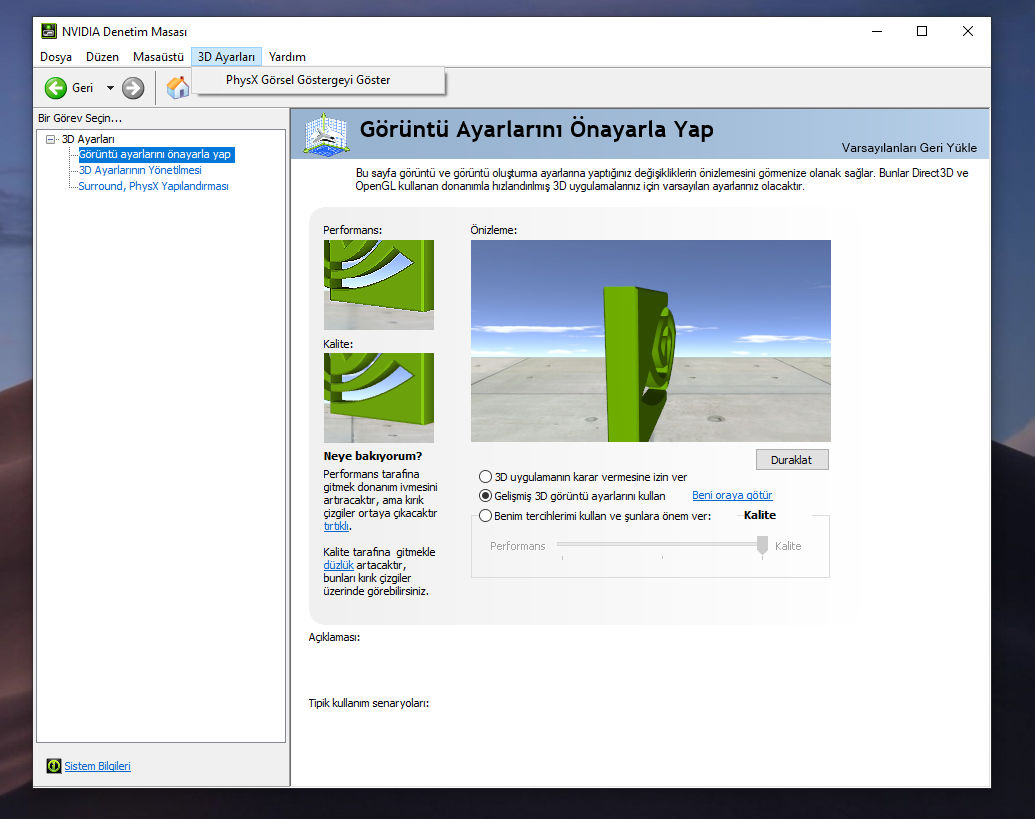Viewport: 1035px width, 819px height.
Task: Click 'Varsayılanları Geri Yükle' link
Action: pos(909,148)
